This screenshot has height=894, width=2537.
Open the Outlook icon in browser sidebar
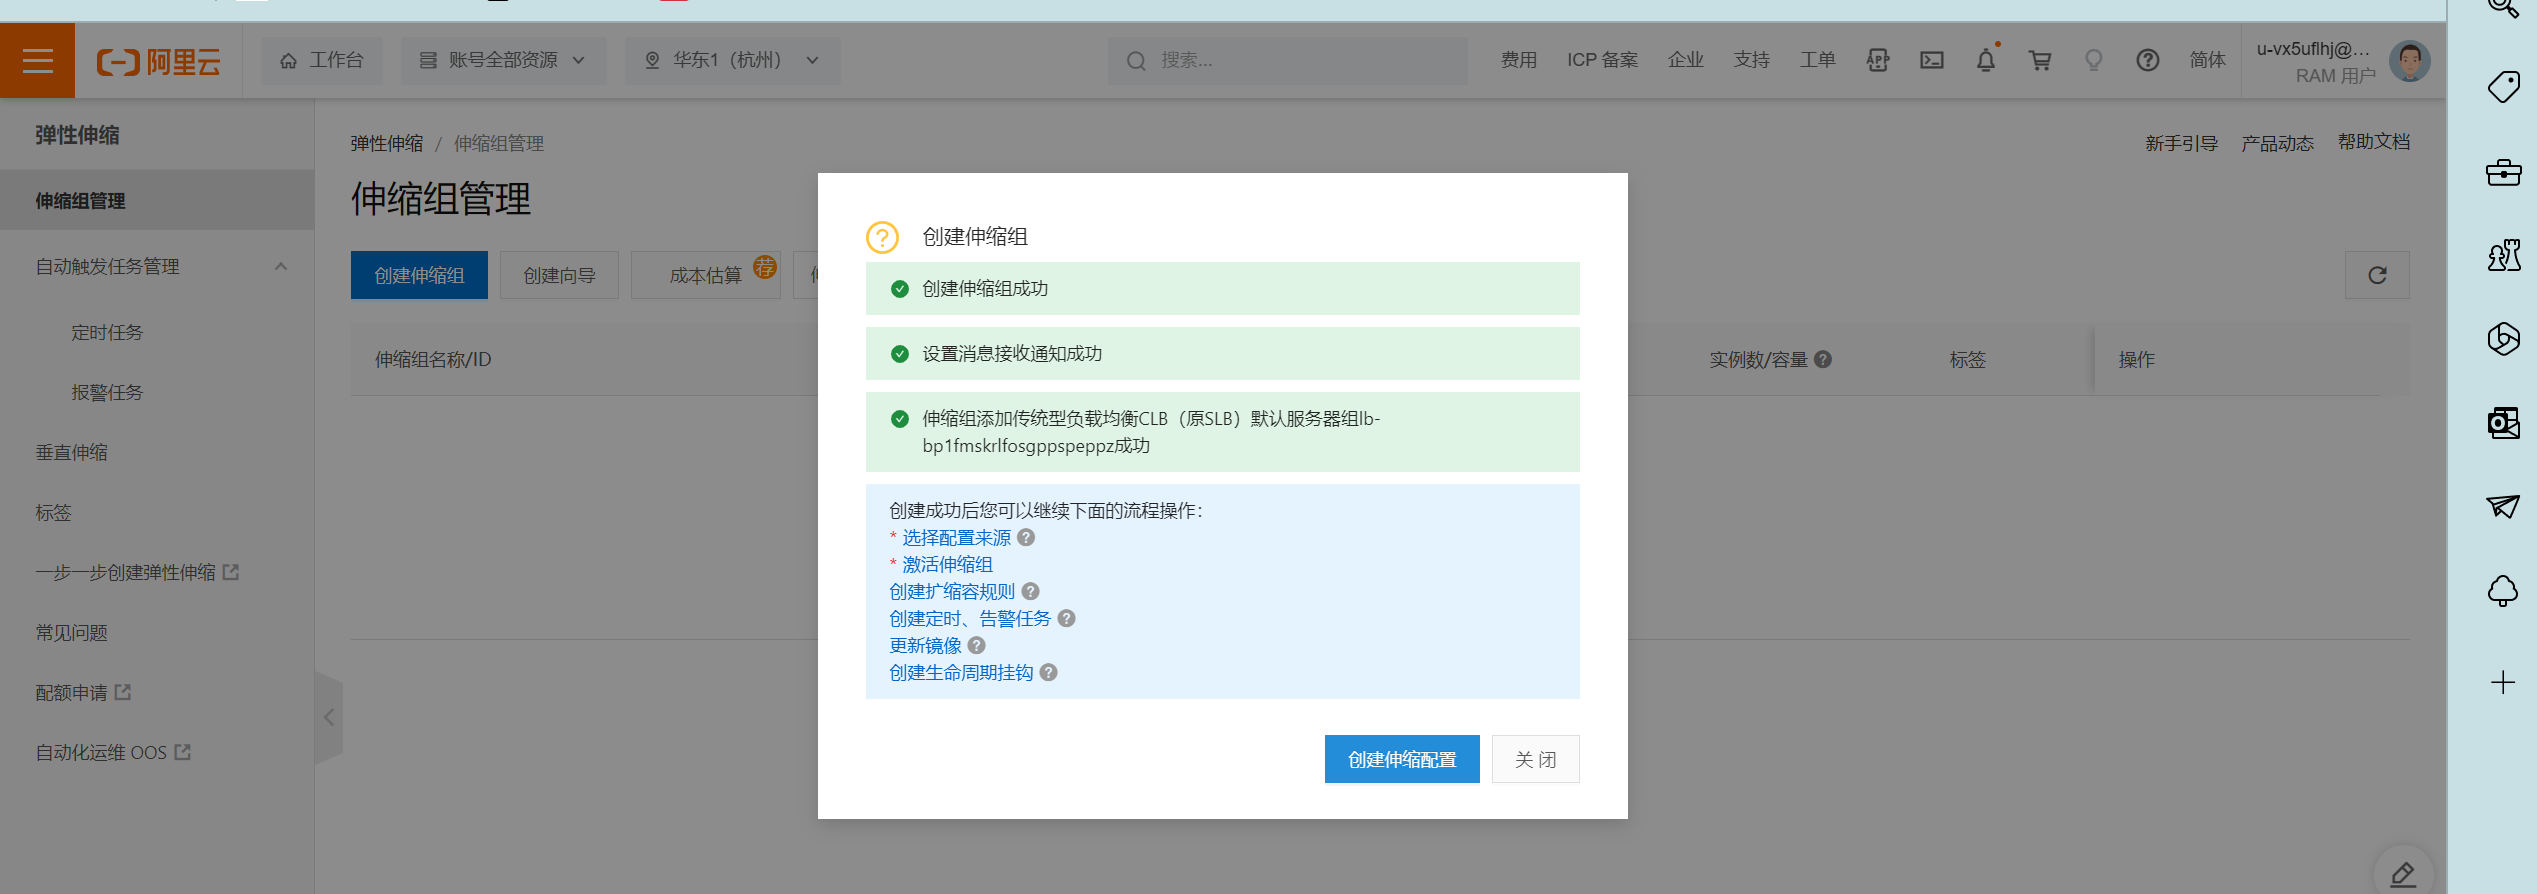point(2503,423)
